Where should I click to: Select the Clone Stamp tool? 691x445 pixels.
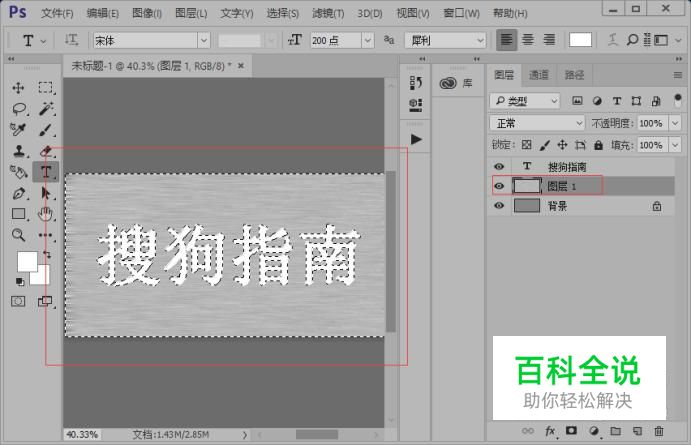pos(19,151)
